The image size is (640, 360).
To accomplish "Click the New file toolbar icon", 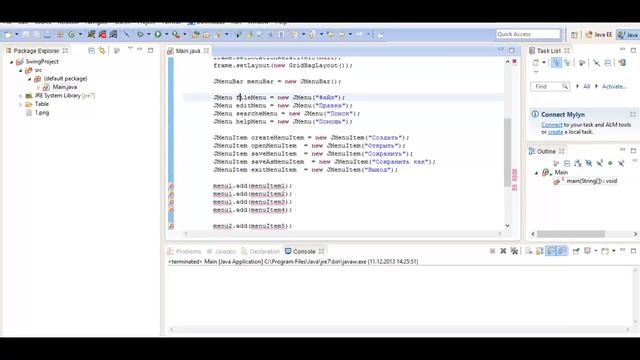I will pos(8,35).
